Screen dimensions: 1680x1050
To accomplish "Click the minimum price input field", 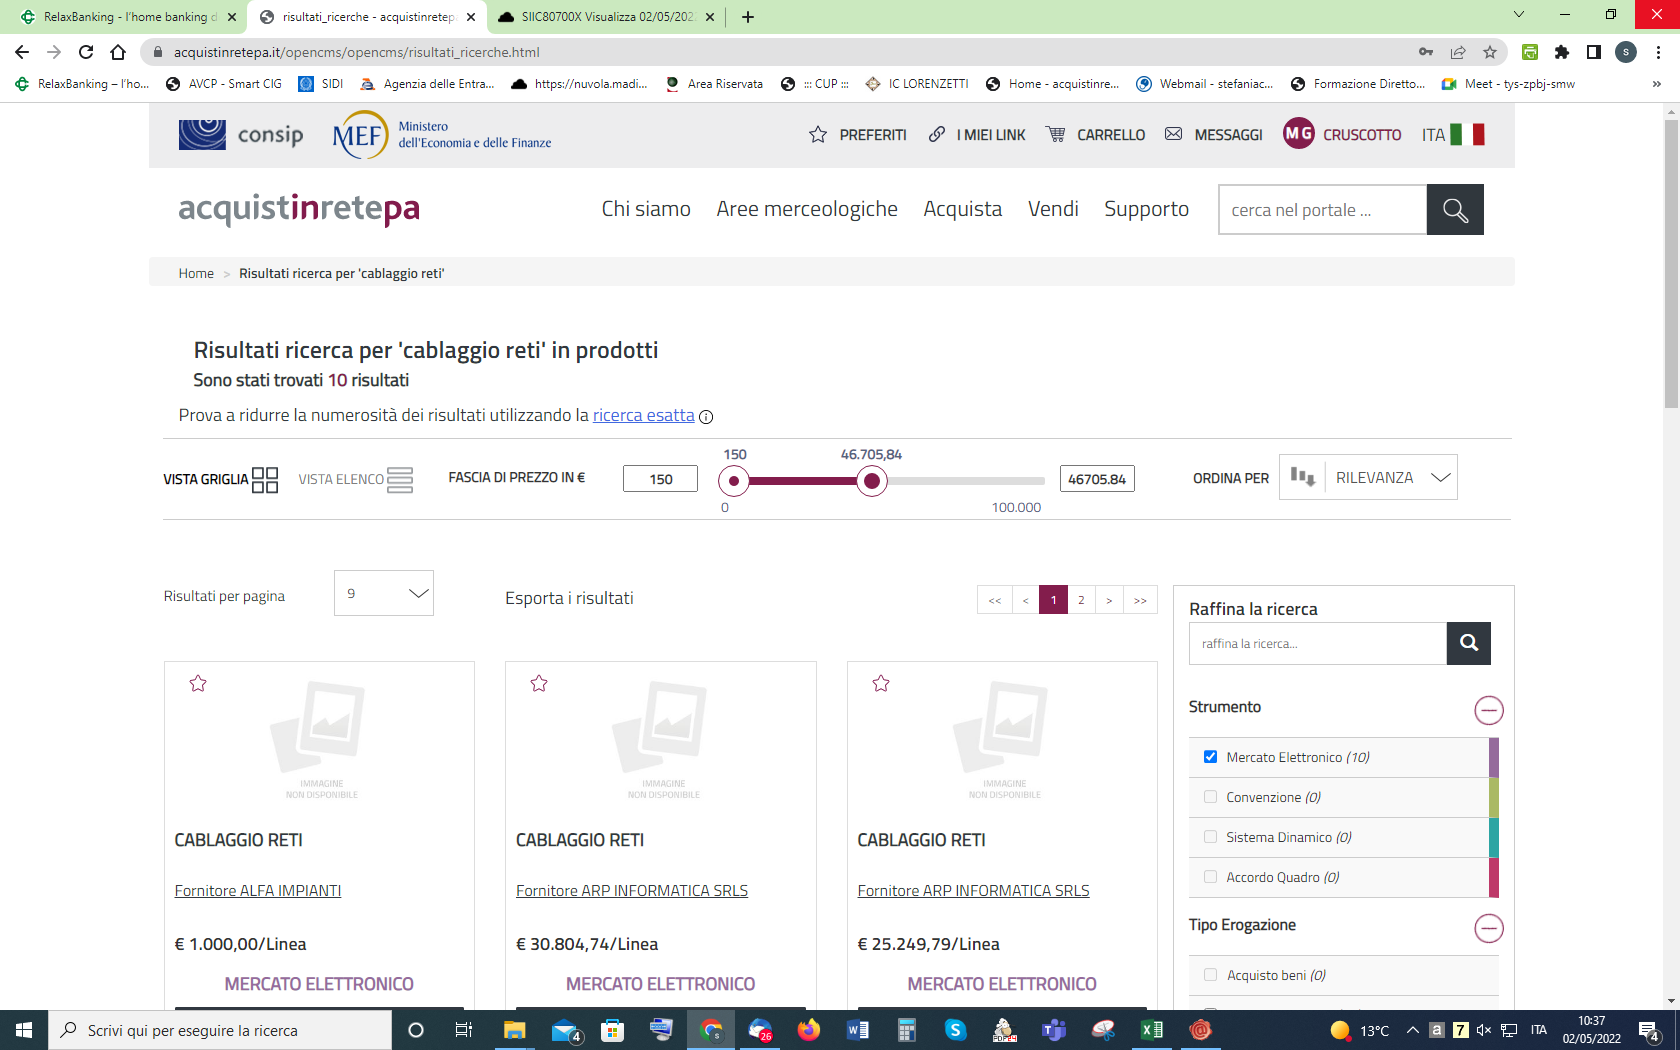I will pyautogui.click(x=660, y=479).
